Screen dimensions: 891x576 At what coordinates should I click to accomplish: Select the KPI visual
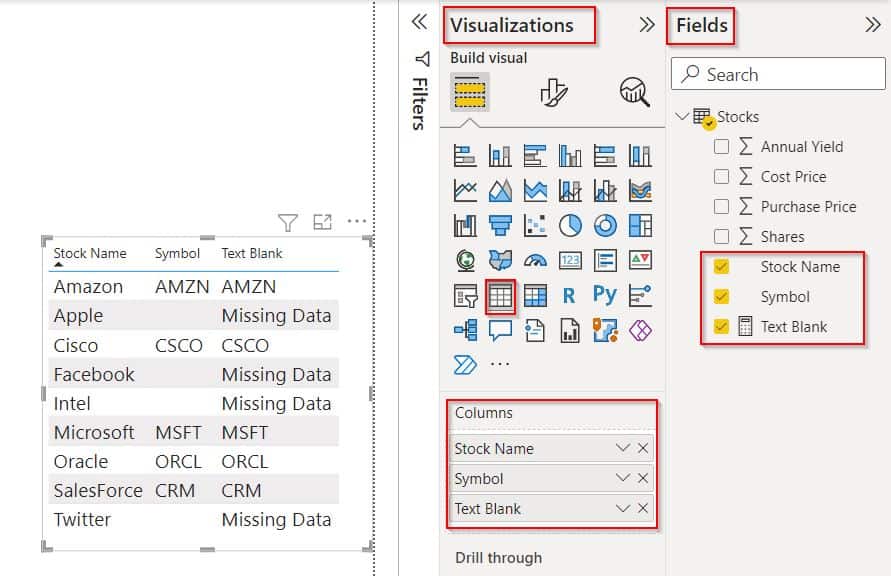pyautogui.click(x=640, y=261)
